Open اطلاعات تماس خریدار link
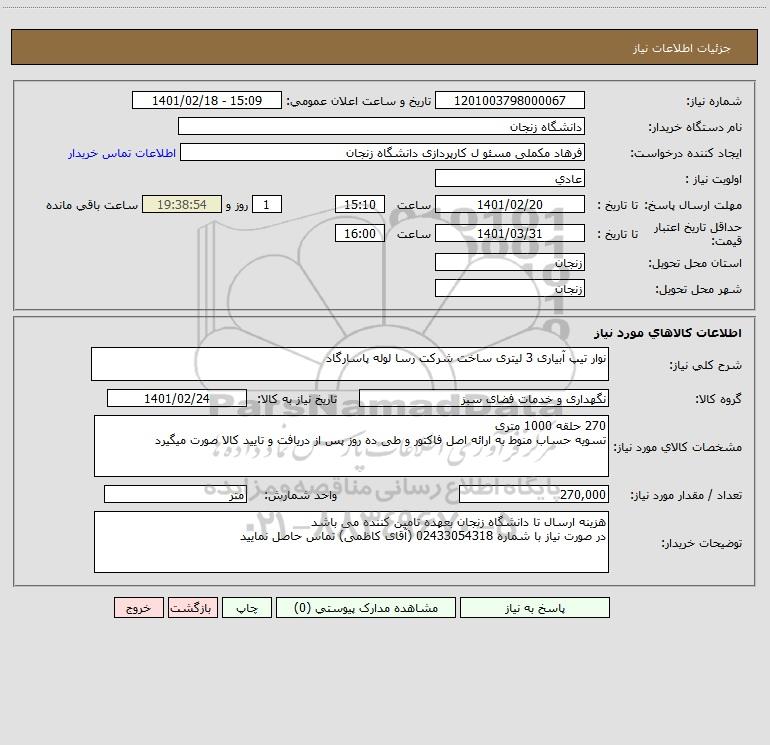Viewport: 770px width, 745px height. 122,153
